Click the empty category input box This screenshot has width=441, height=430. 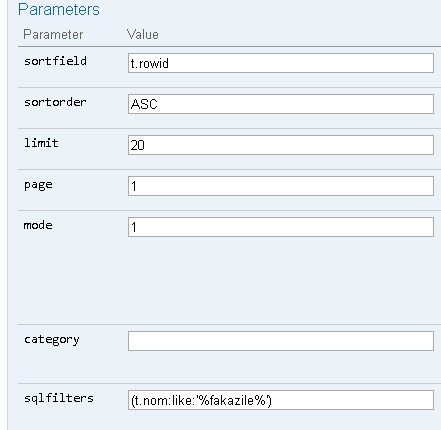(x=281, y=341)
